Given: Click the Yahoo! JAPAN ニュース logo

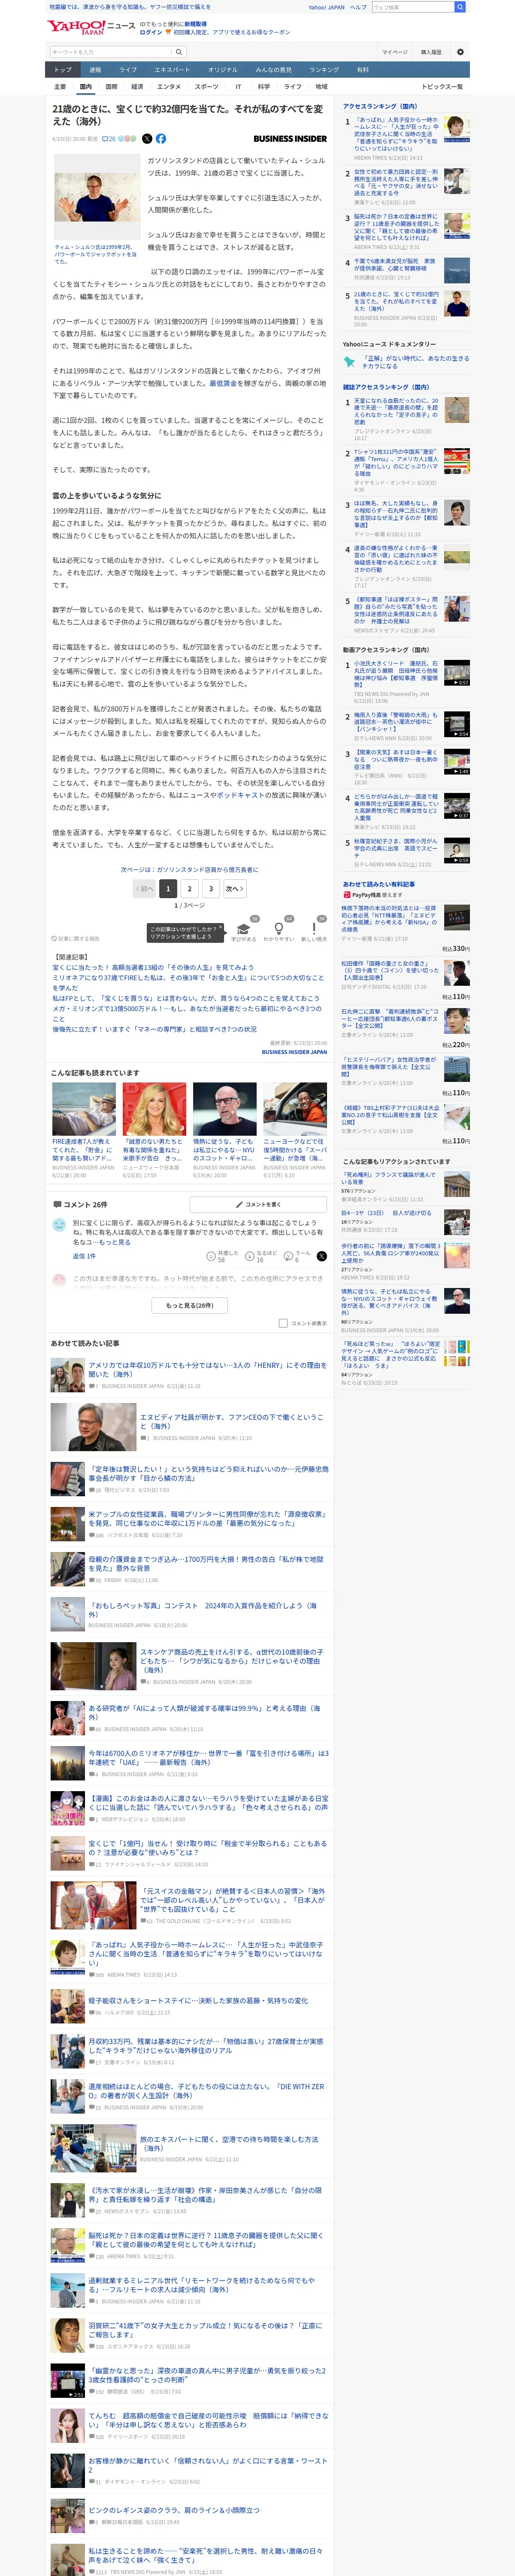Looking at the screenshot, I should click(90, 27).
